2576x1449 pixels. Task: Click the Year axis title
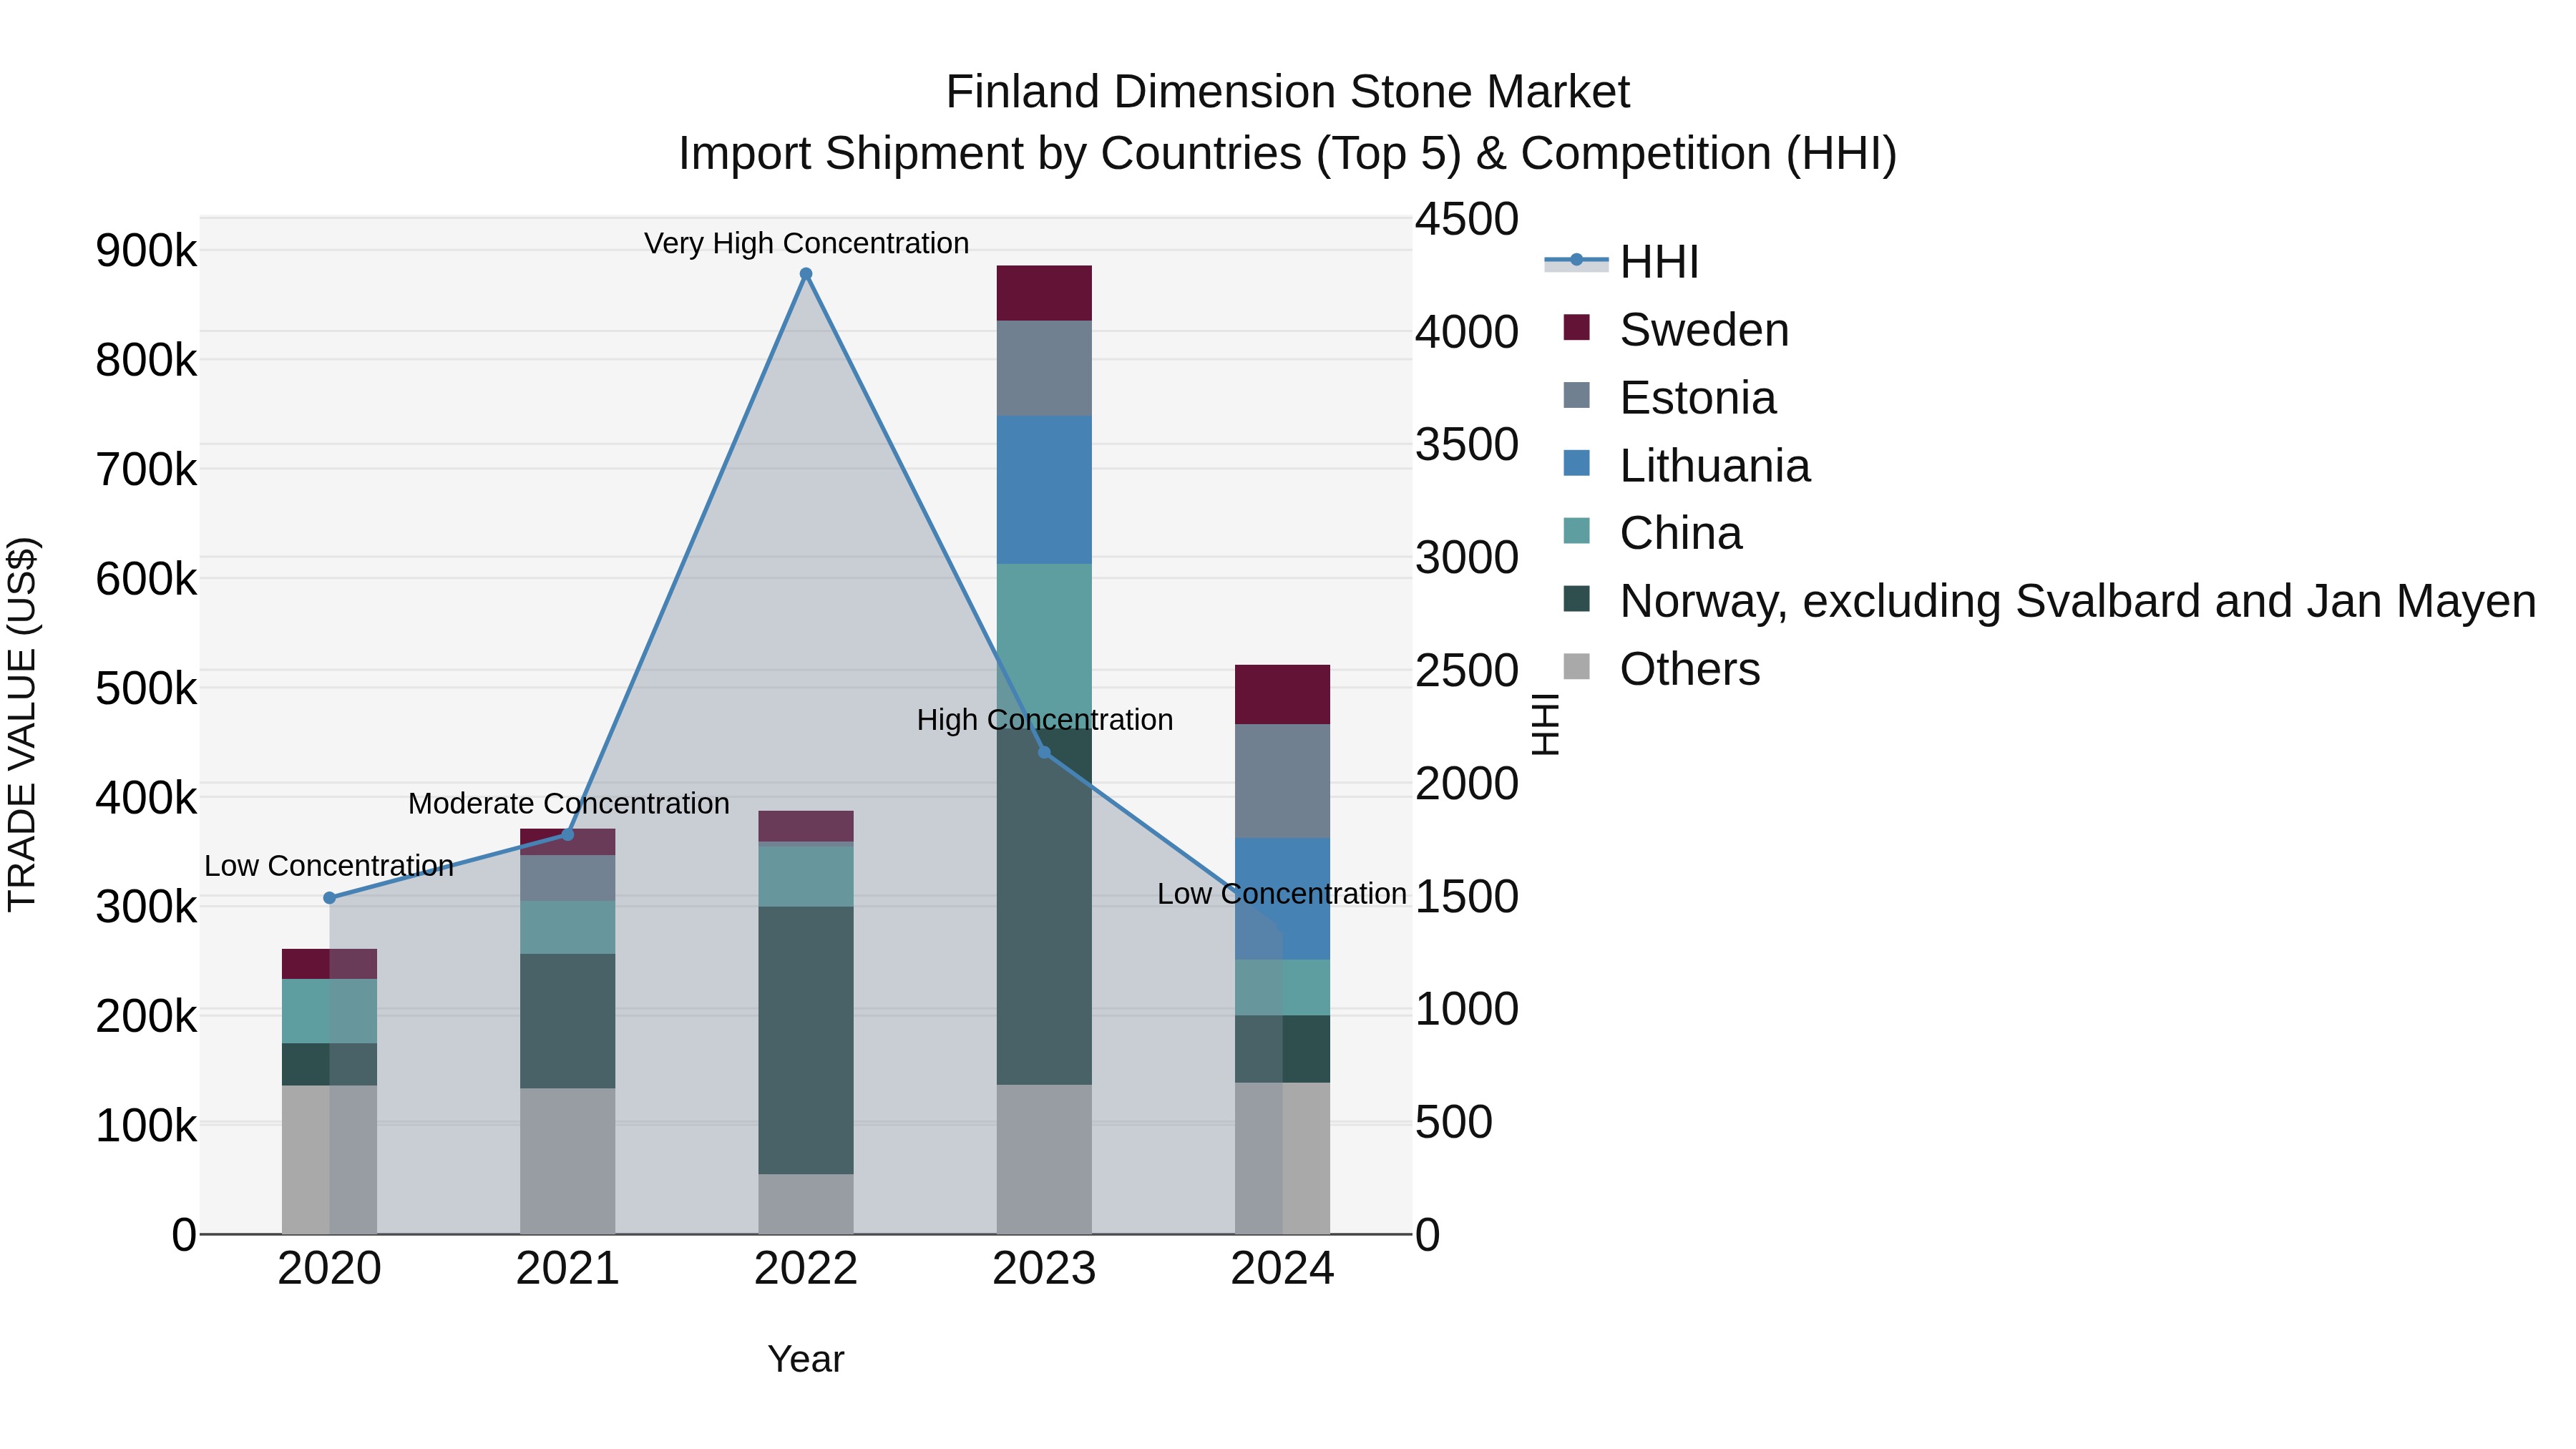pyautogui.click(x=806, y=1359)
